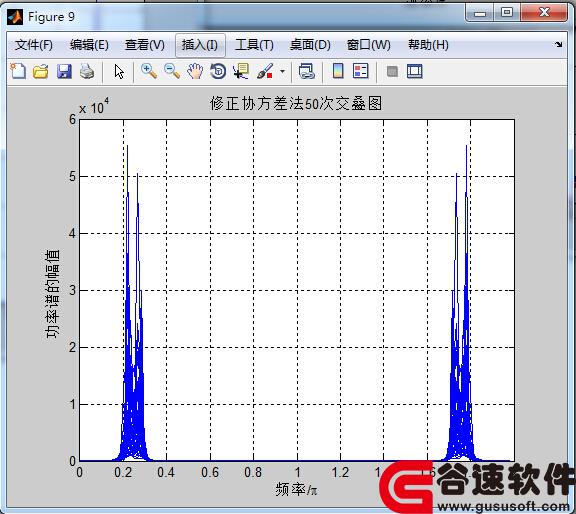This screenshot has width=576, height=514.
Task: Maximize the Figure 9 window
Action: pyautogui.click(x=507, y=13)
